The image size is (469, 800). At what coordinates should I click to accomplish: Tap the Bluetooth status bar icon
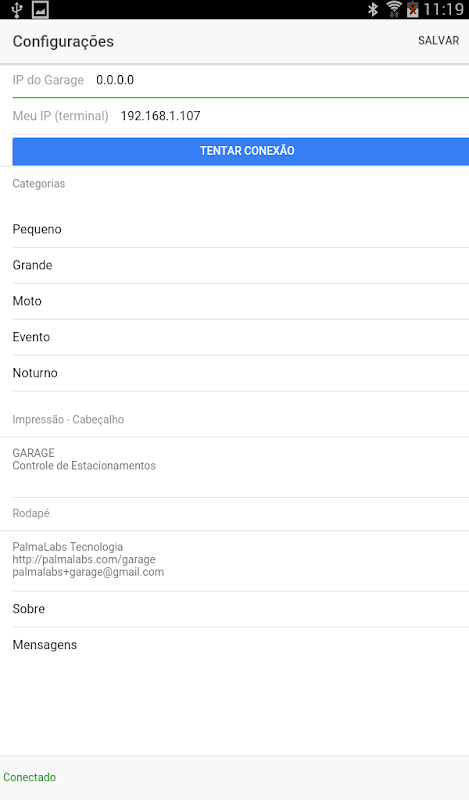(373, 9)
